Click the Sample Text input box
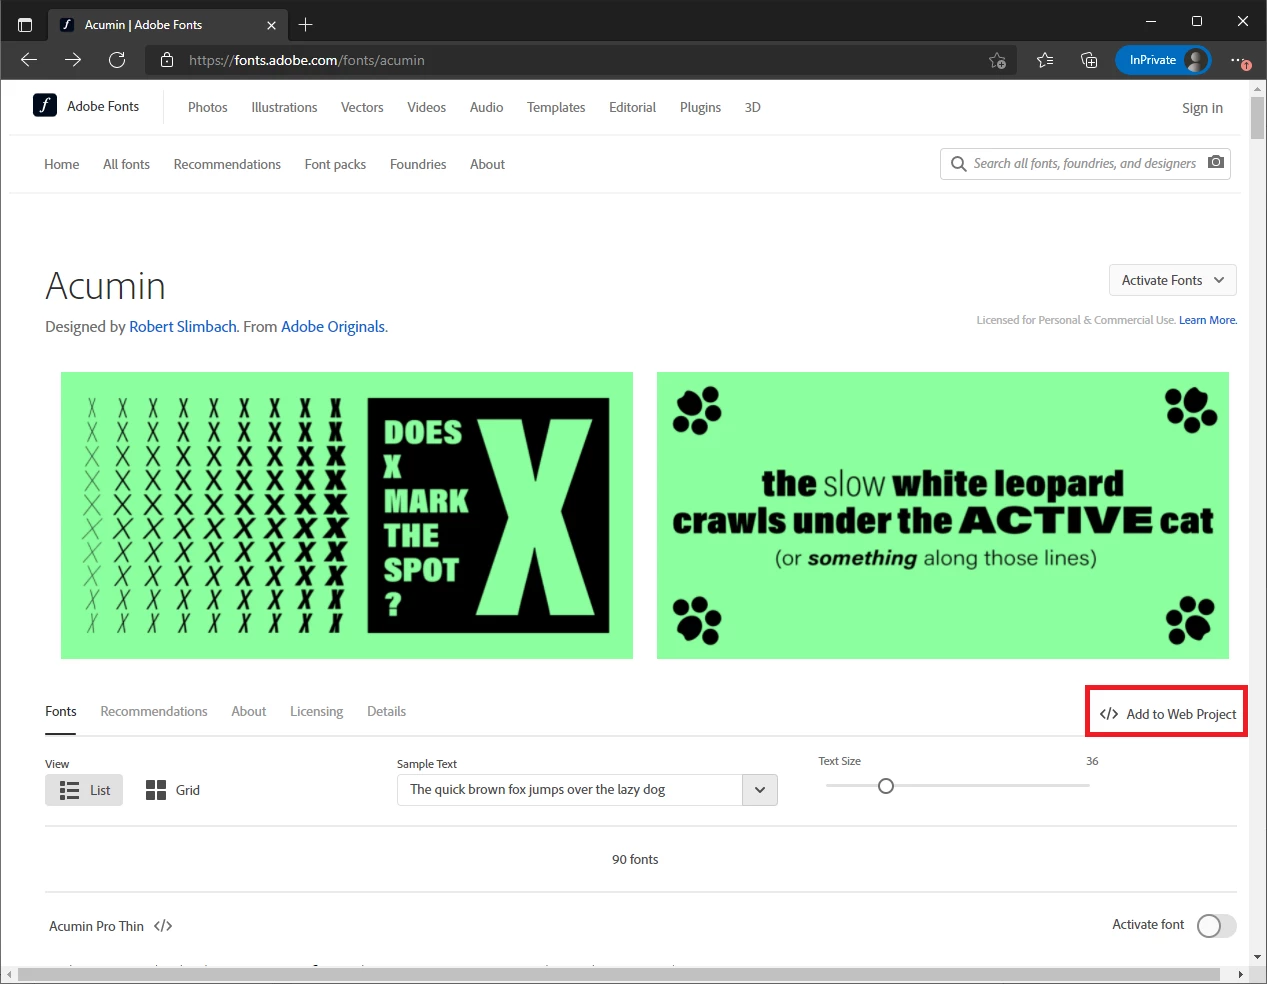This screenshot has height=984, width=1267. (570, 790)
